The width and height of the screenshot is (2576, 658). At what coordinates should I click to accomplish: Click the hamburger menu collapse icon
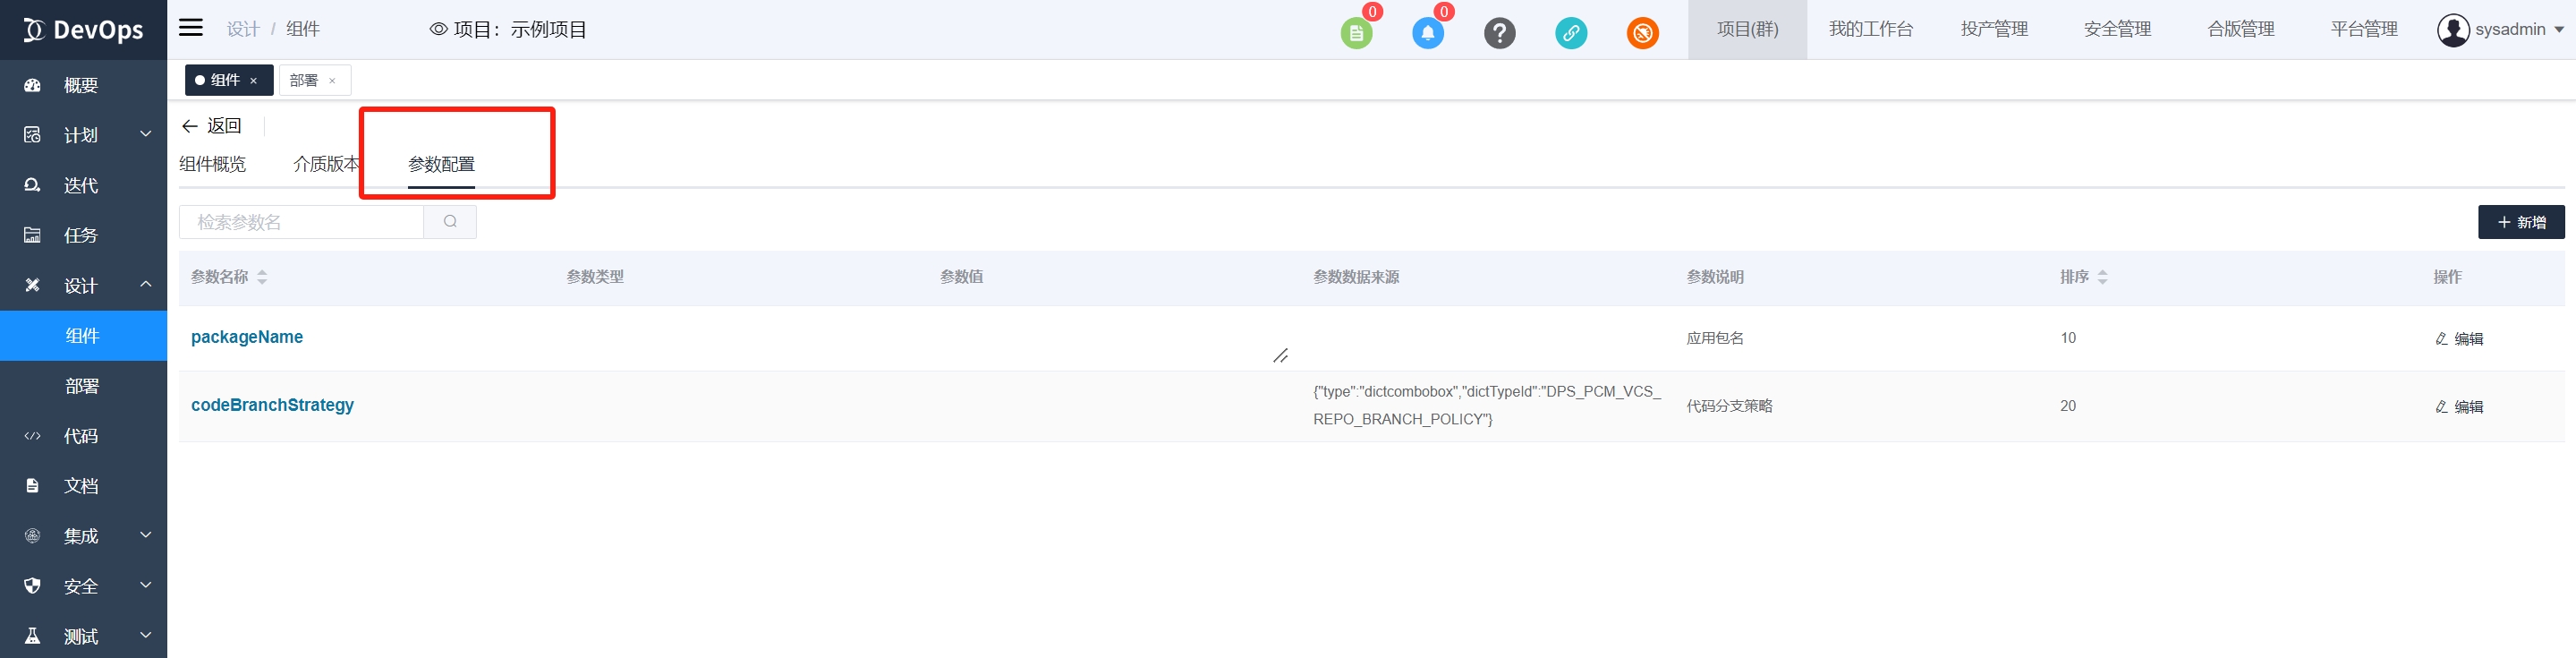coord(191,28)
